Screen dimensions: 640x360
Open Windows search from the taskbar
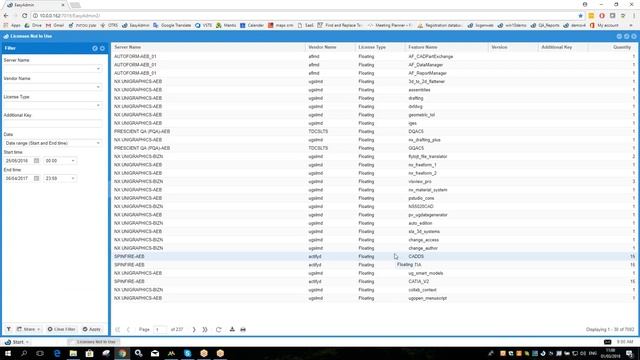pyautogui.click(x=24, y=353)
